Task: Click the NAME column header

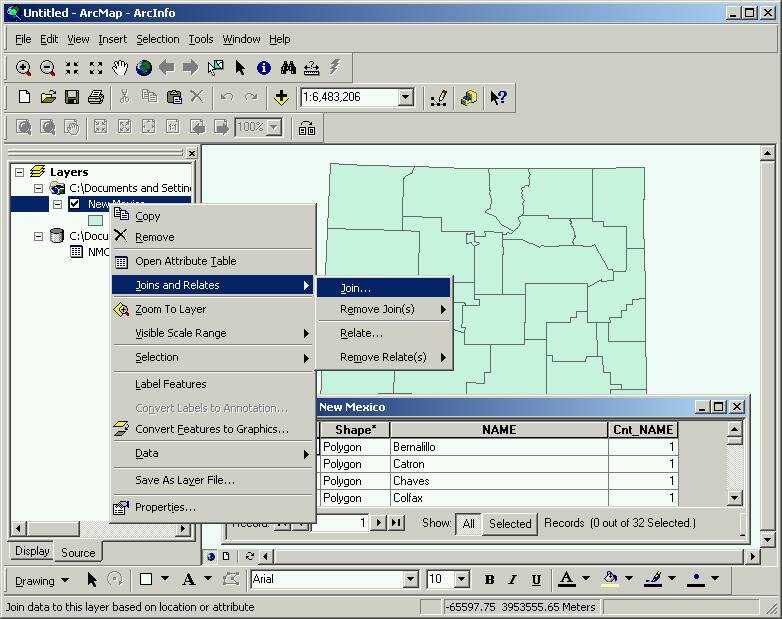Action: tap(499, 430)
